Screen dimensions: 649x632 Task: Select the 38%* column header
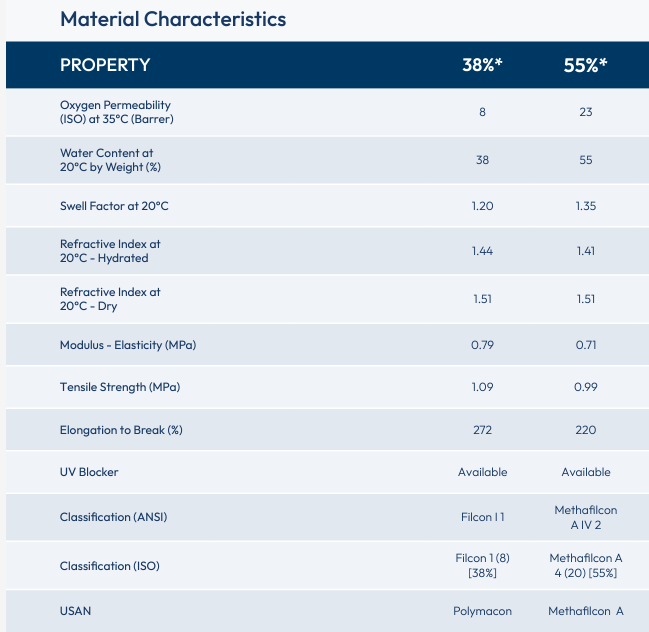(x=482, y=65)
